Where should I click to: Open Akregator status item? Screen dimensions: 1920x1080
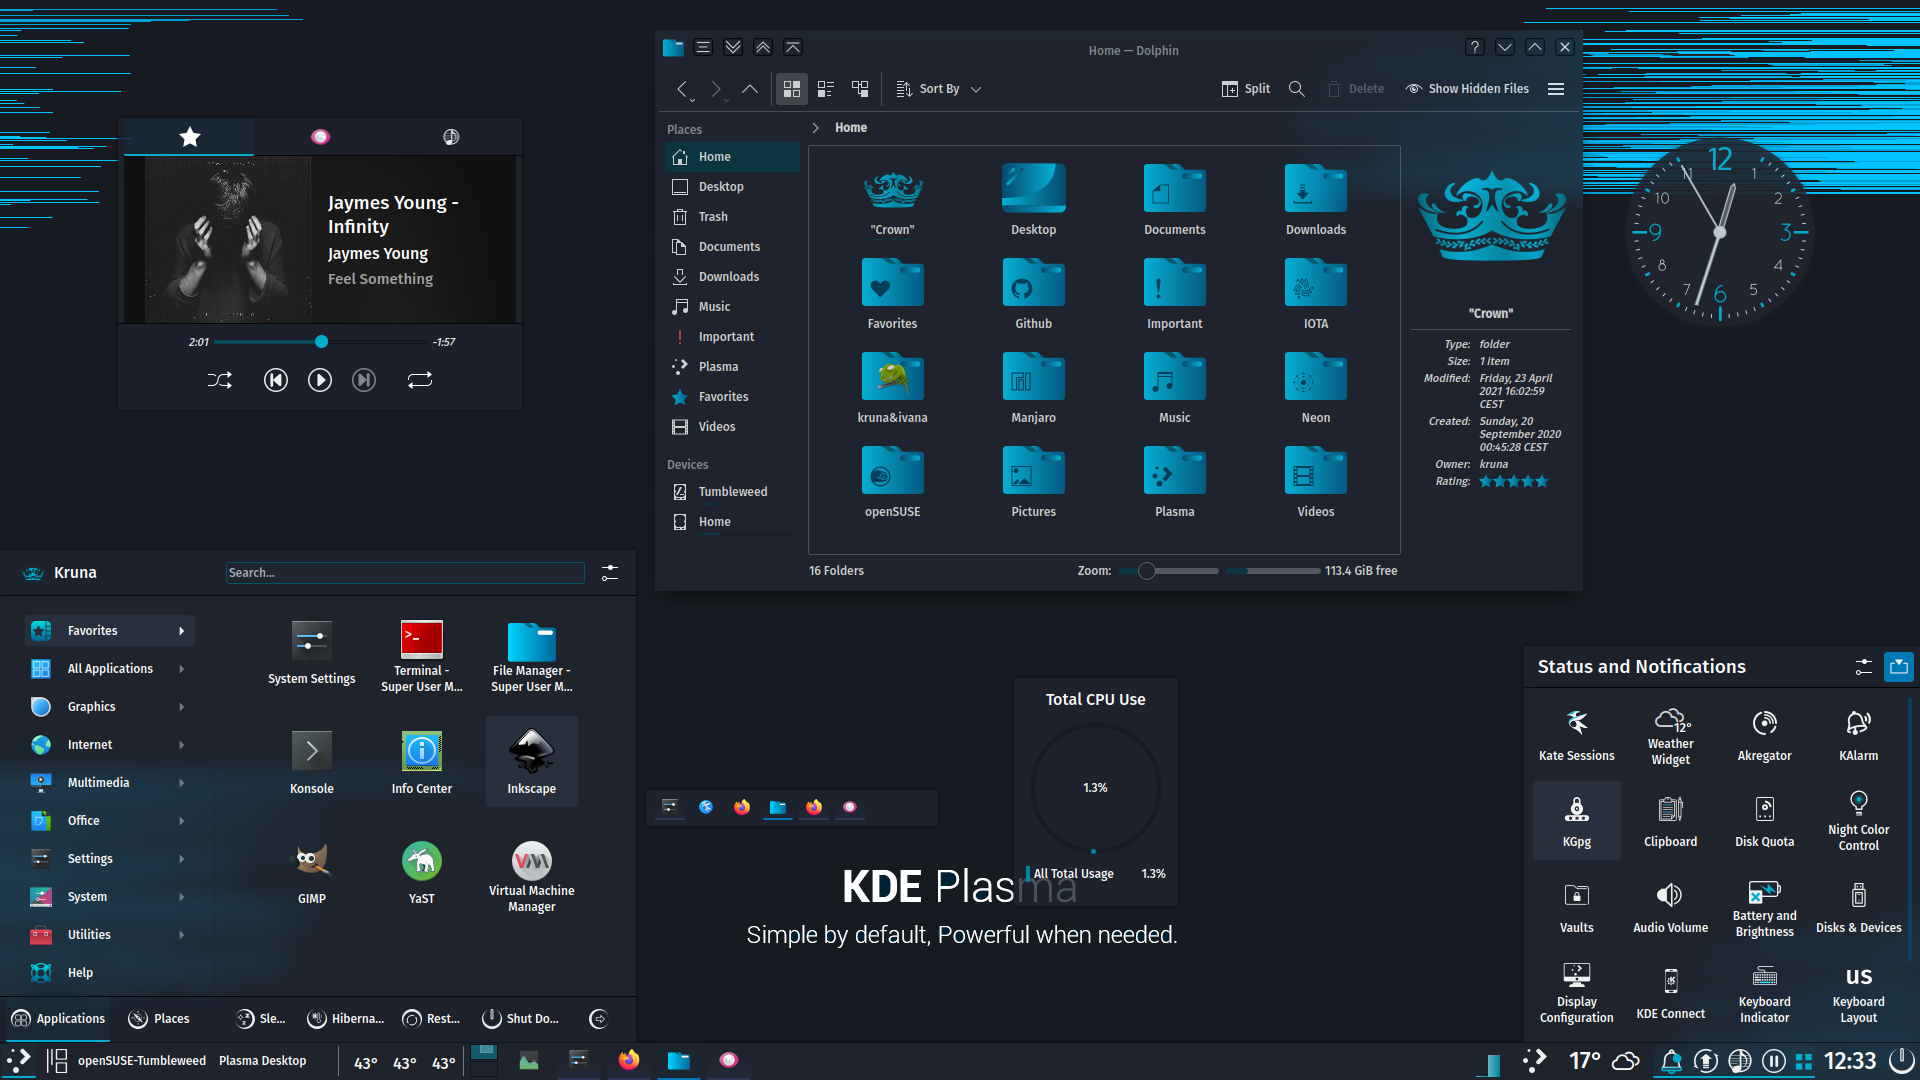coord(1764,735)
